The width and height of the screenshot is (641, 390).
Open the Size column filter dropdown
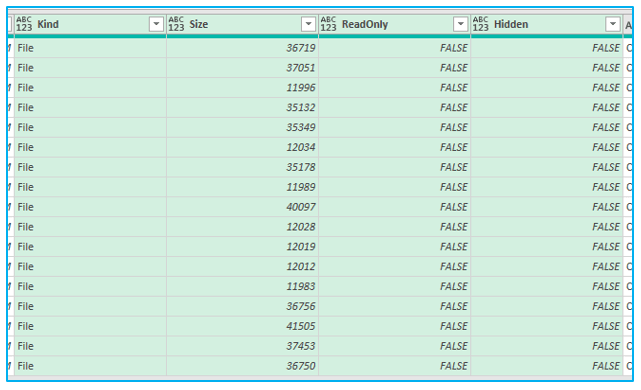308,24
